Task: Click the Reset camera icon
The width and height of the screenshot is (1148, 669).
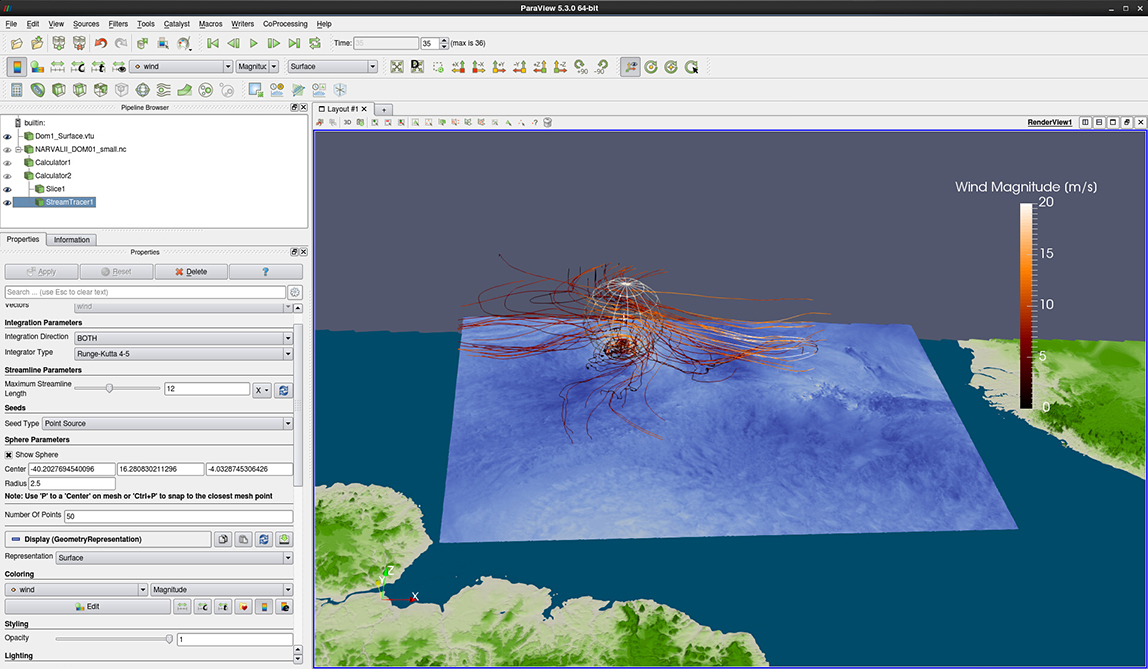Action: (397, 67)
